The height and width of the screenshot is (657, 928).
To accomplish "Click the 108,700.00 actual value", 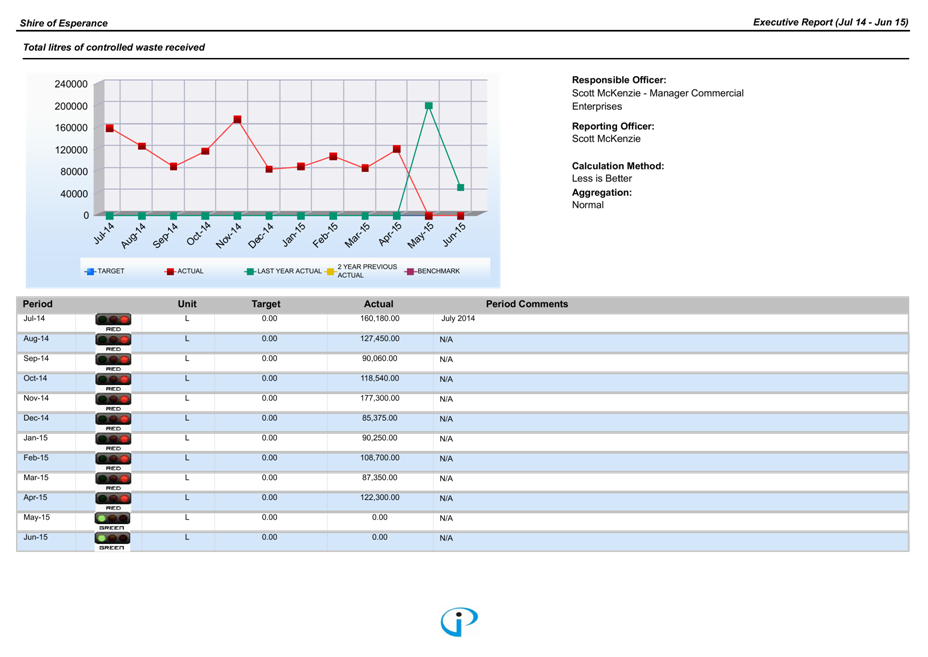I will (x=379, y=458).
